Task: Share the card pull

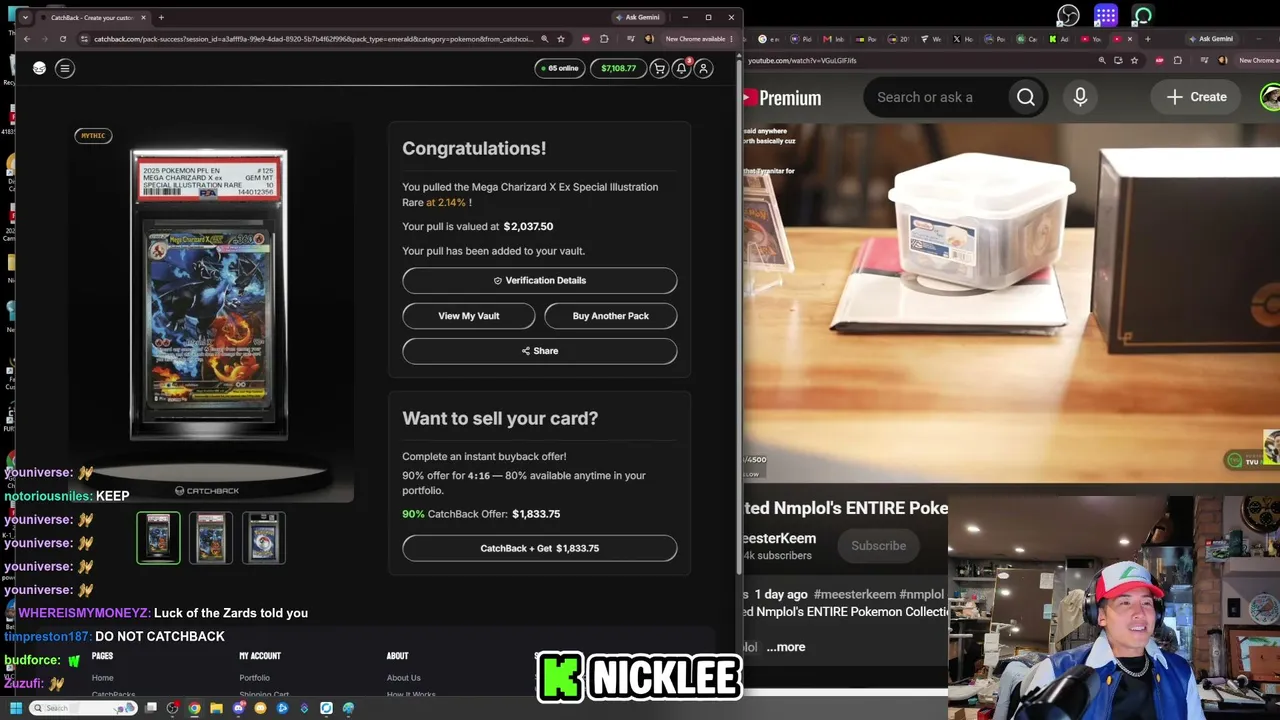Action: [540, 351]
